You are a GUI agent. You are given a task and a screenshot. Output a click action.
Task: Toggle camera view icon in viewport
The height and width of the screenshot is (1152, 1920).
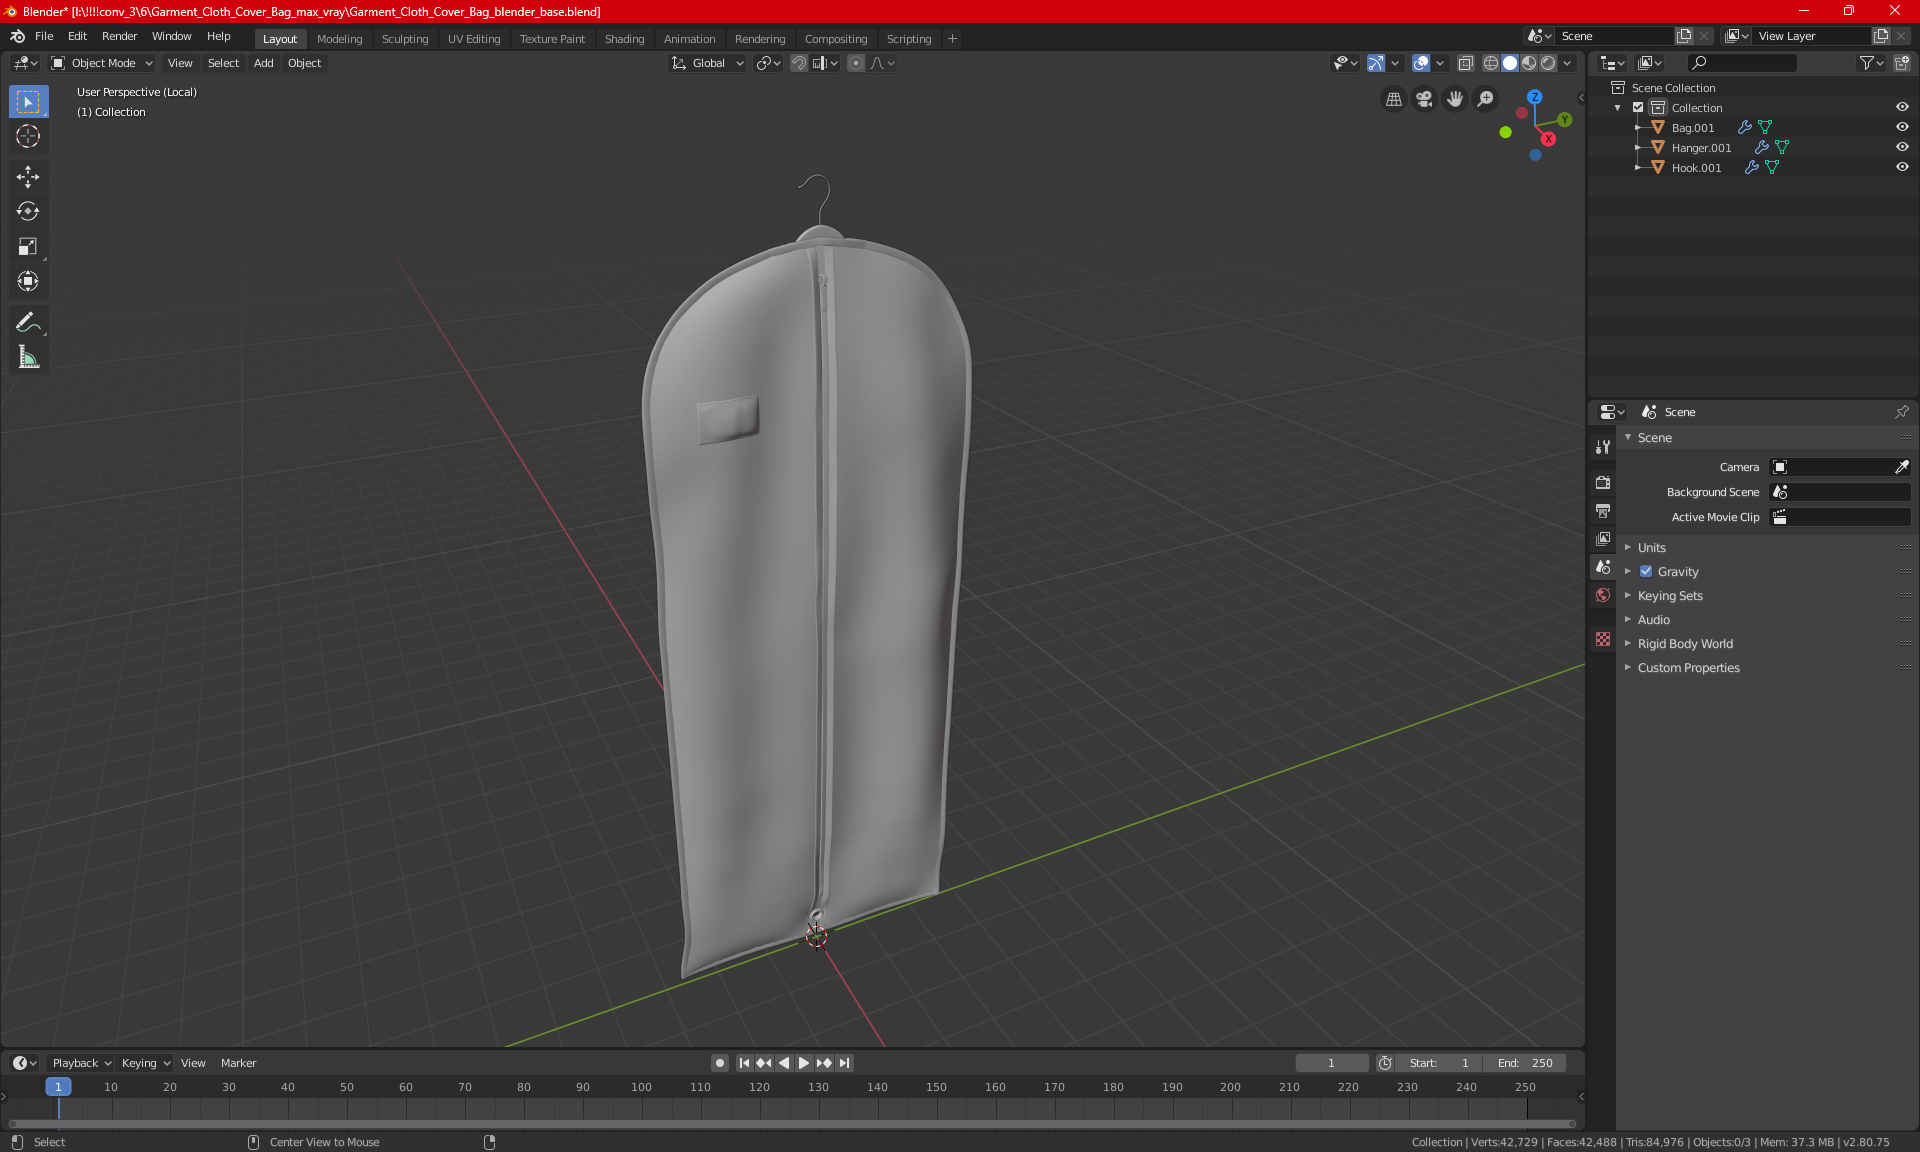1424,99
